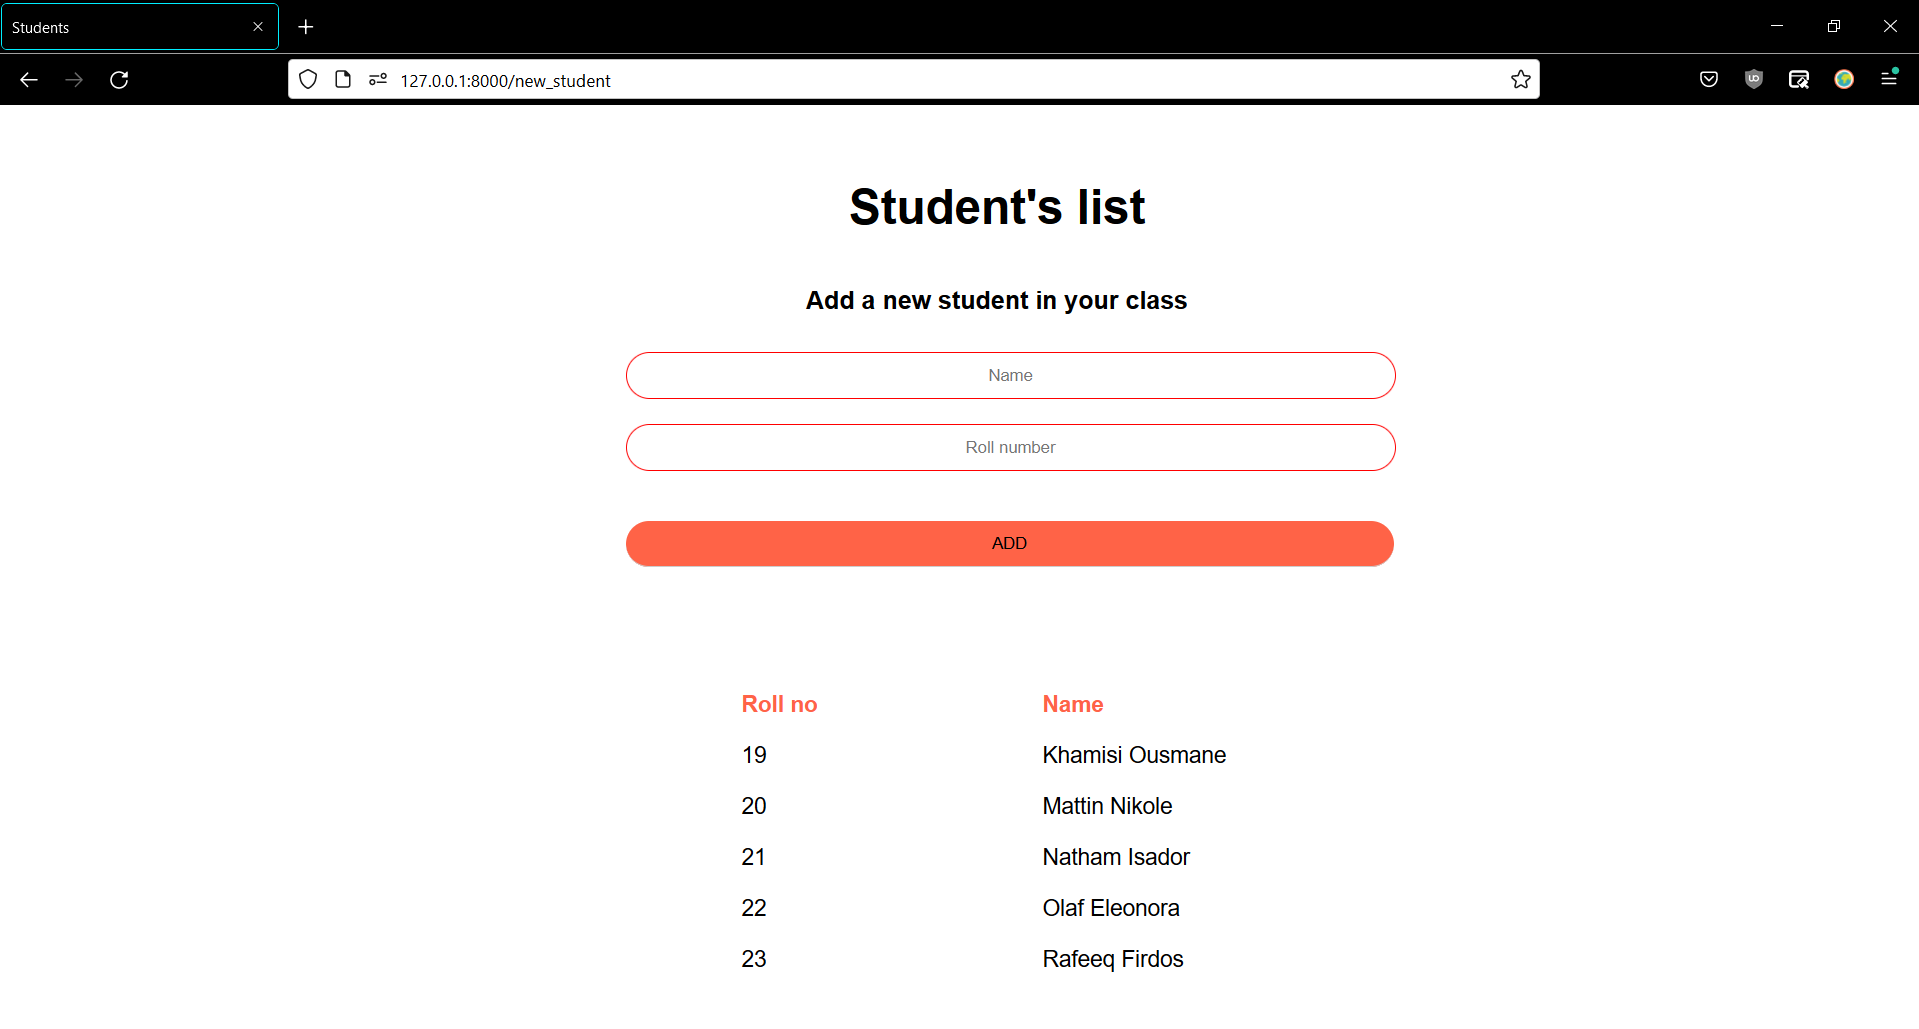1919x1029 pixels.
Task: Click the Name column header
Action: click(1073, 704)
